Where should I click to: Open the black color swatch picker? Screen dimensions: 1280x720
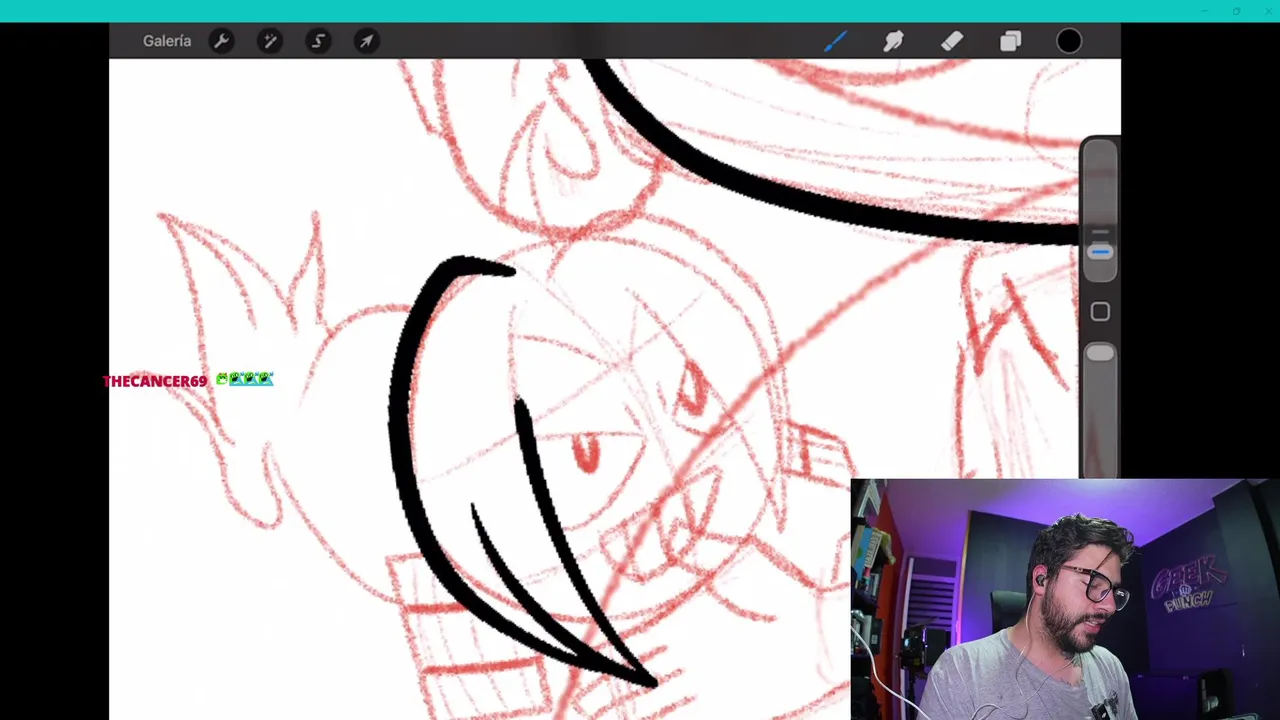click(1069, 41)
